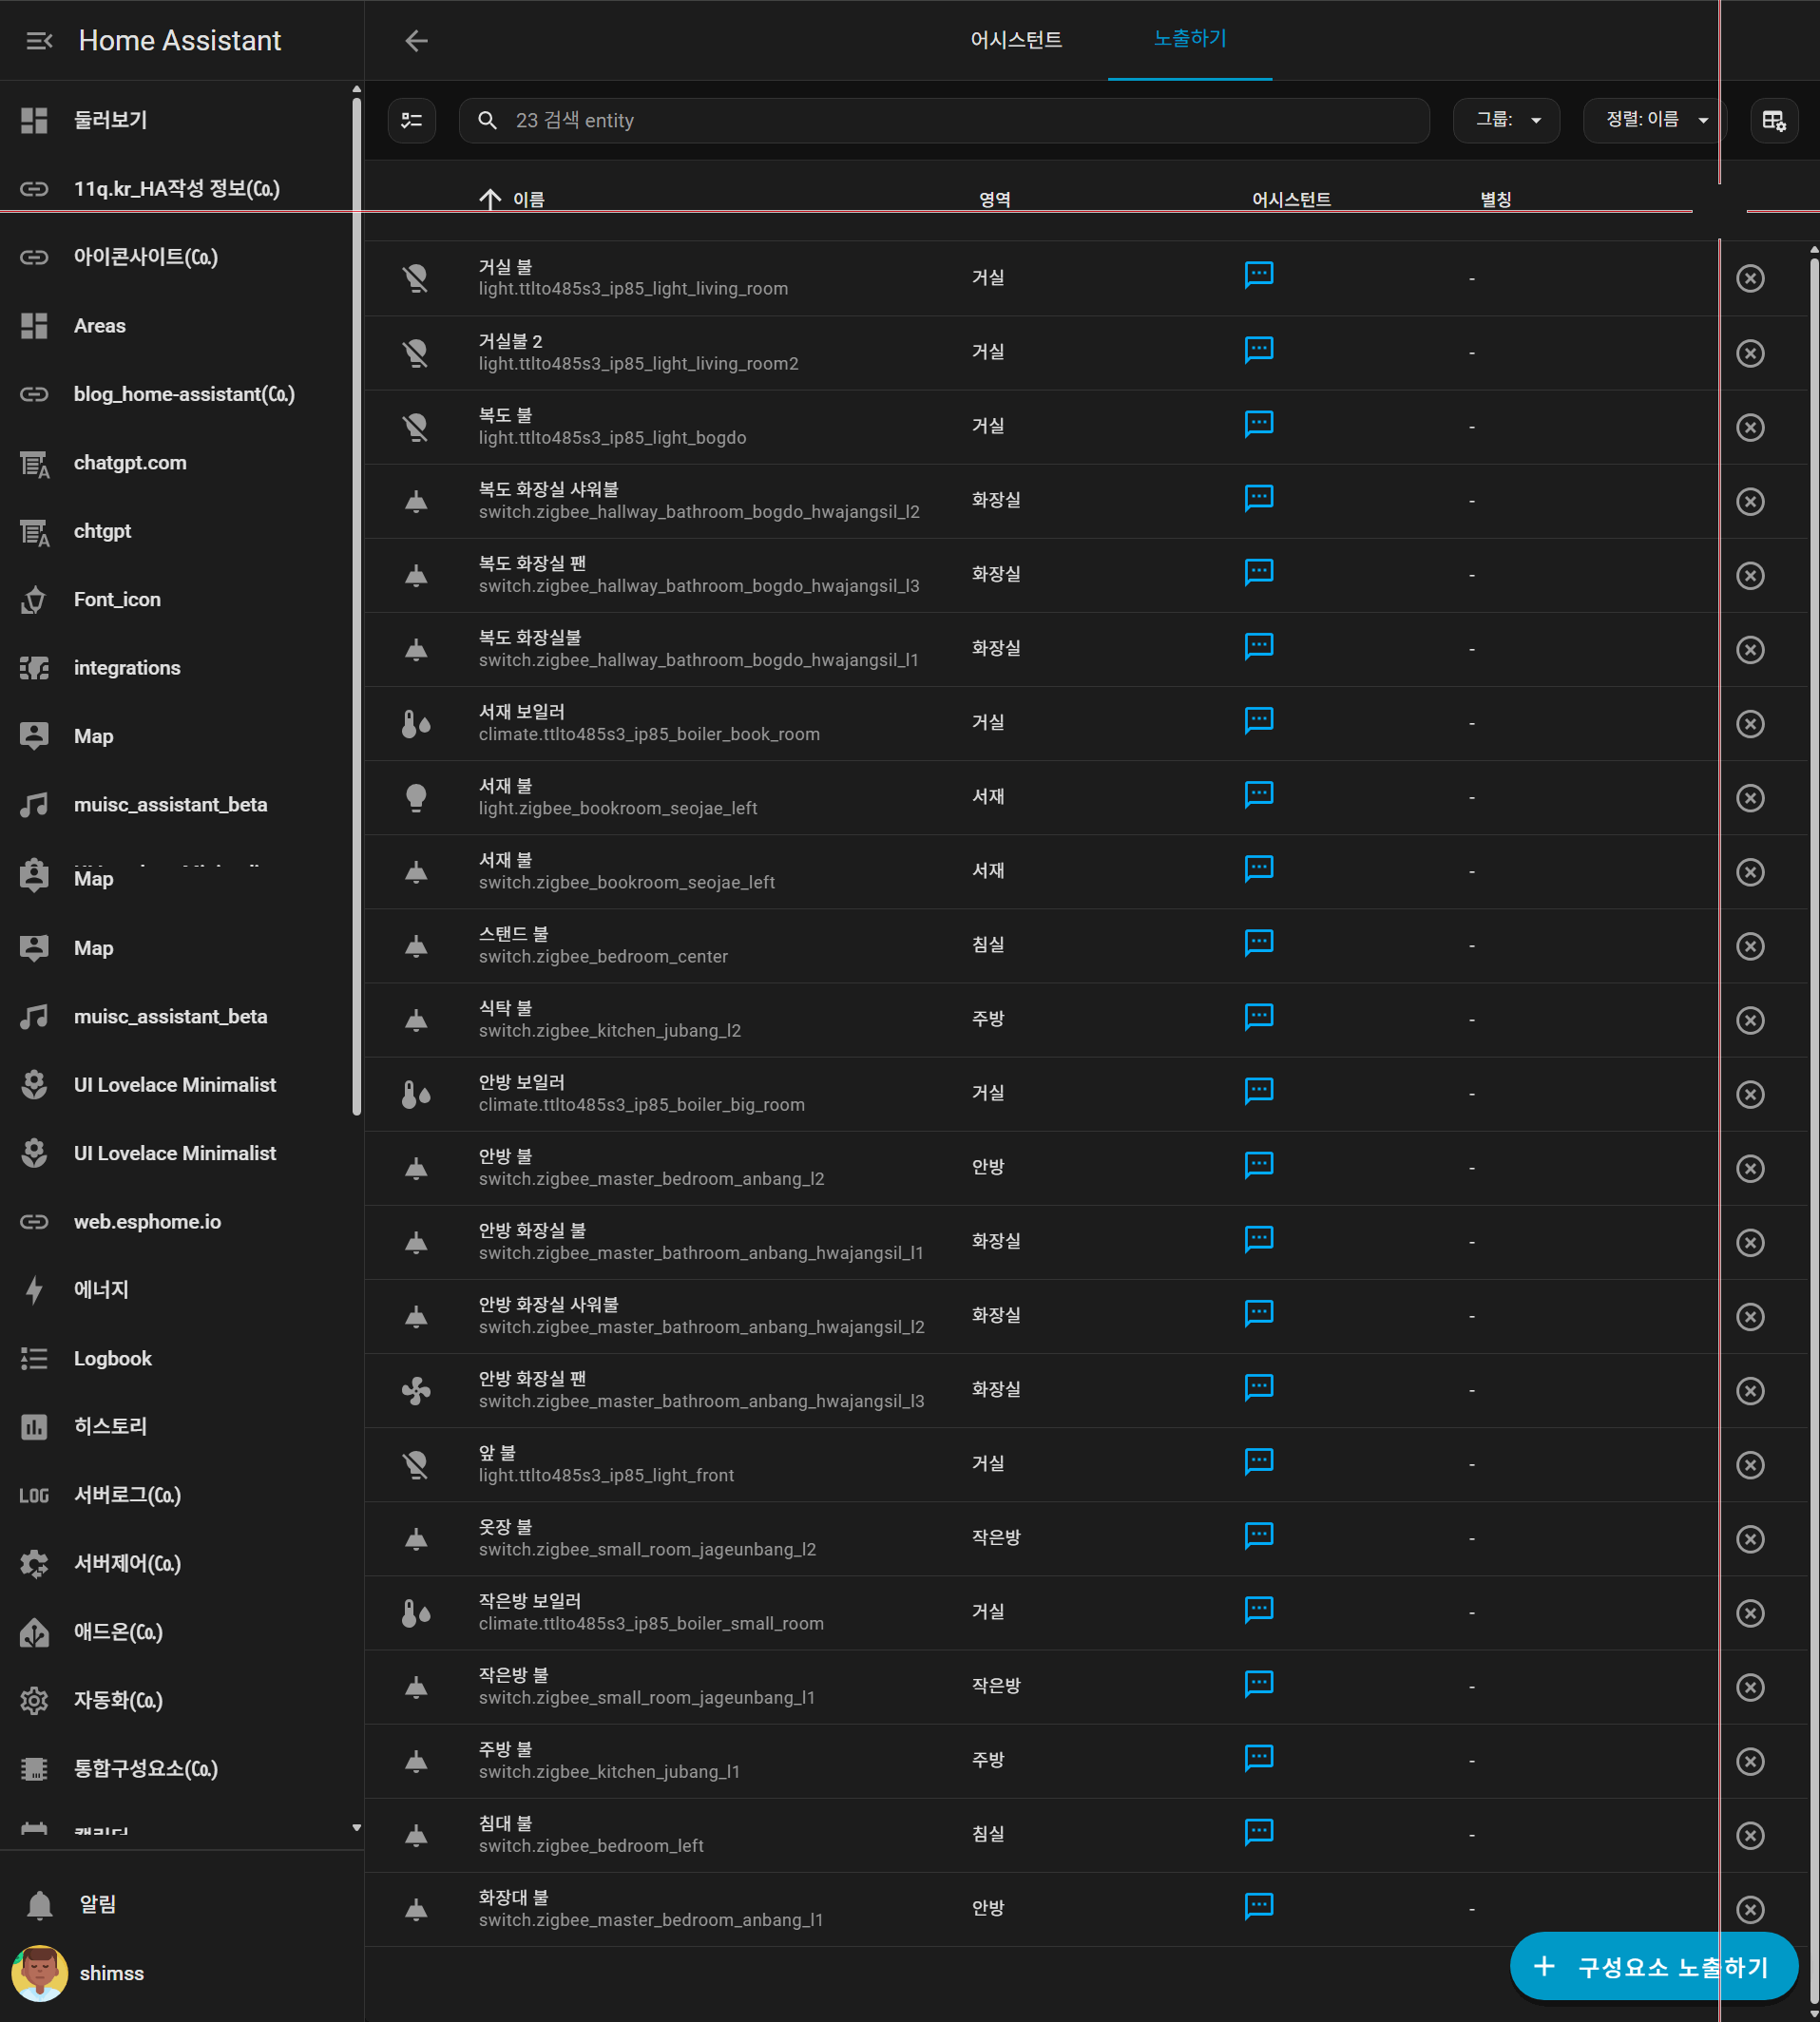
Task: Open 알림 notifications bell
Action: [x=40, y=1904]
